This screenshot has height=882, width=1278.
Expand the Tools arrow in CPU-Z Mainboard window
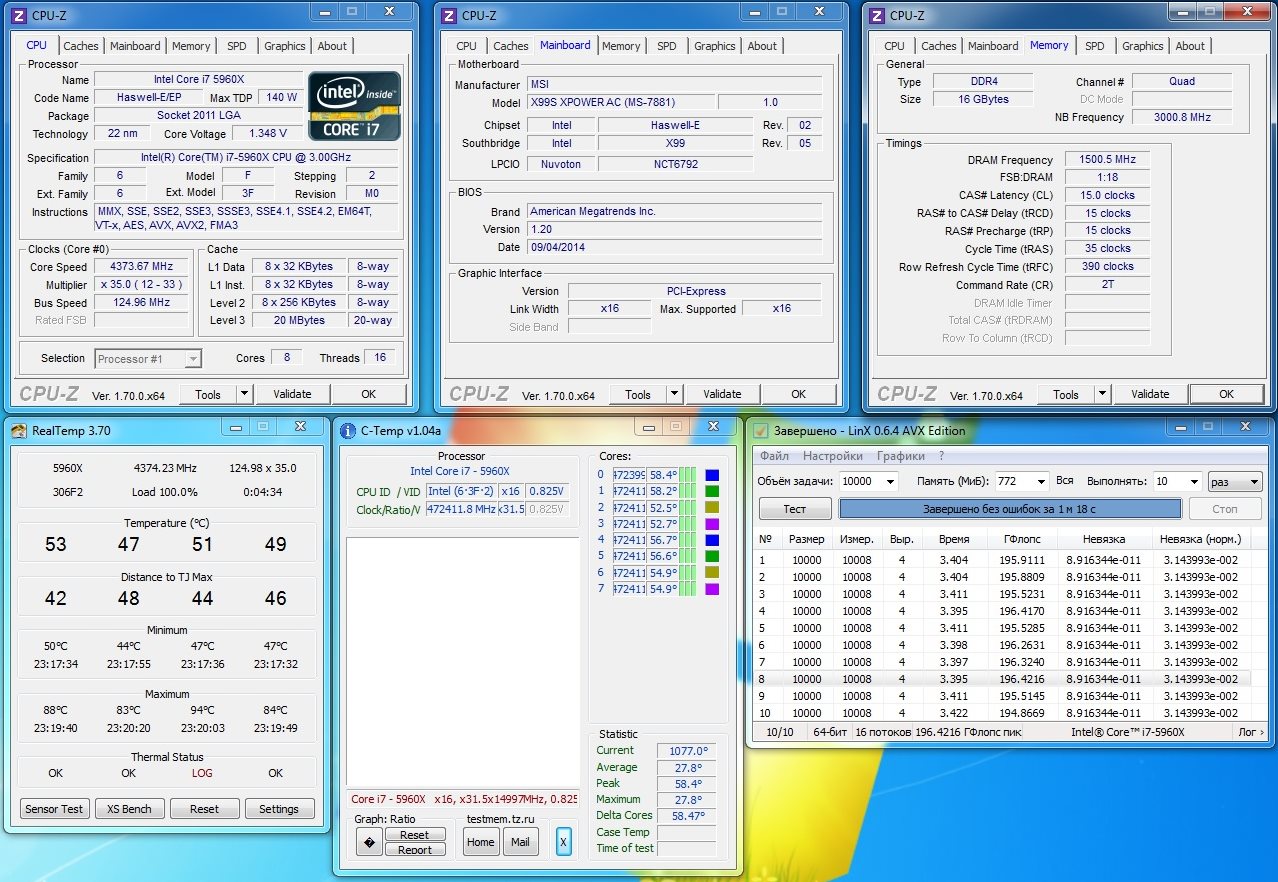(674, 394)
